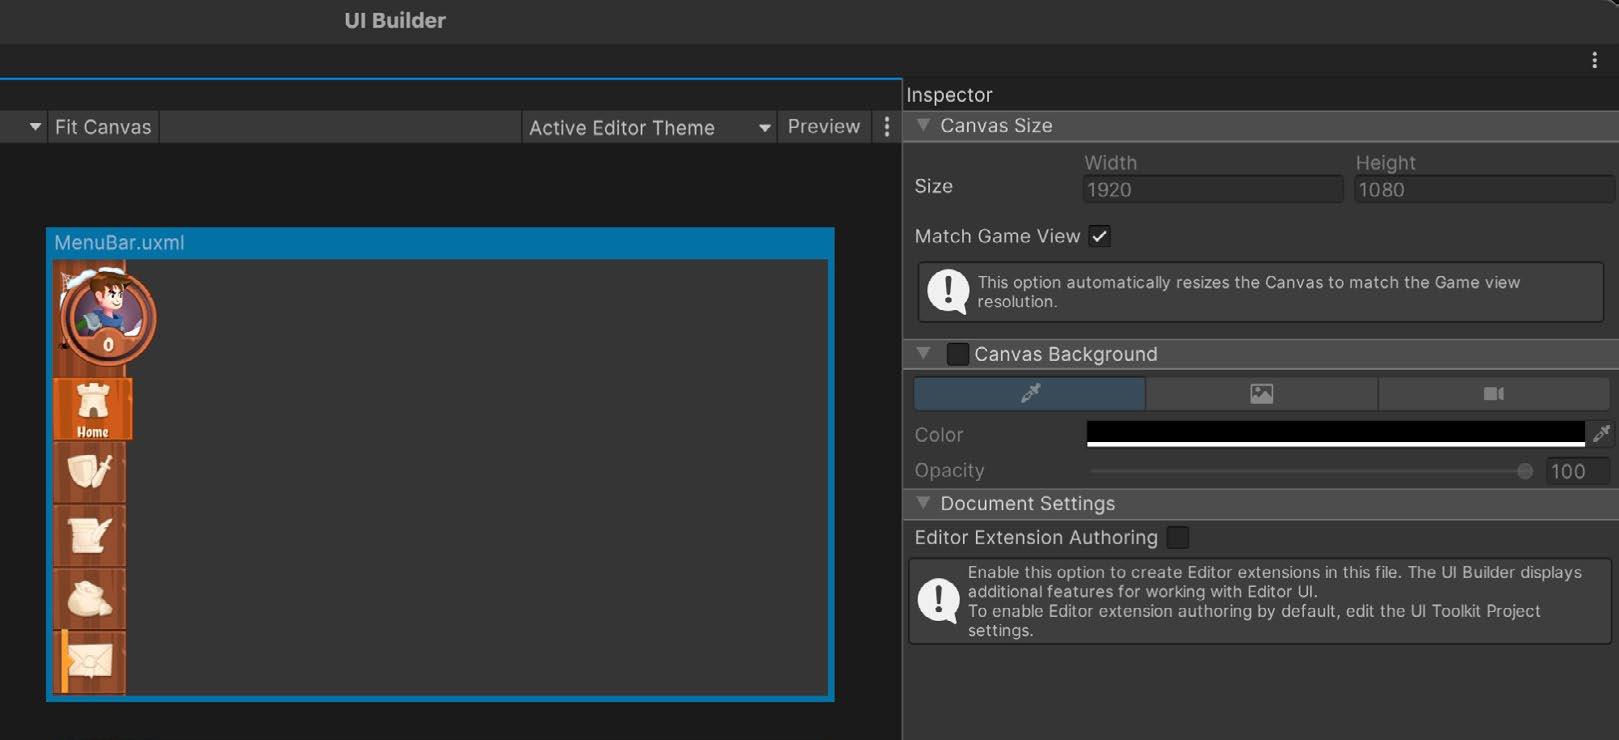Screen dimensions: 1619x740
Task: Select the Home castle menu icon
Action: pyautogui.click(x=92, y=409)
